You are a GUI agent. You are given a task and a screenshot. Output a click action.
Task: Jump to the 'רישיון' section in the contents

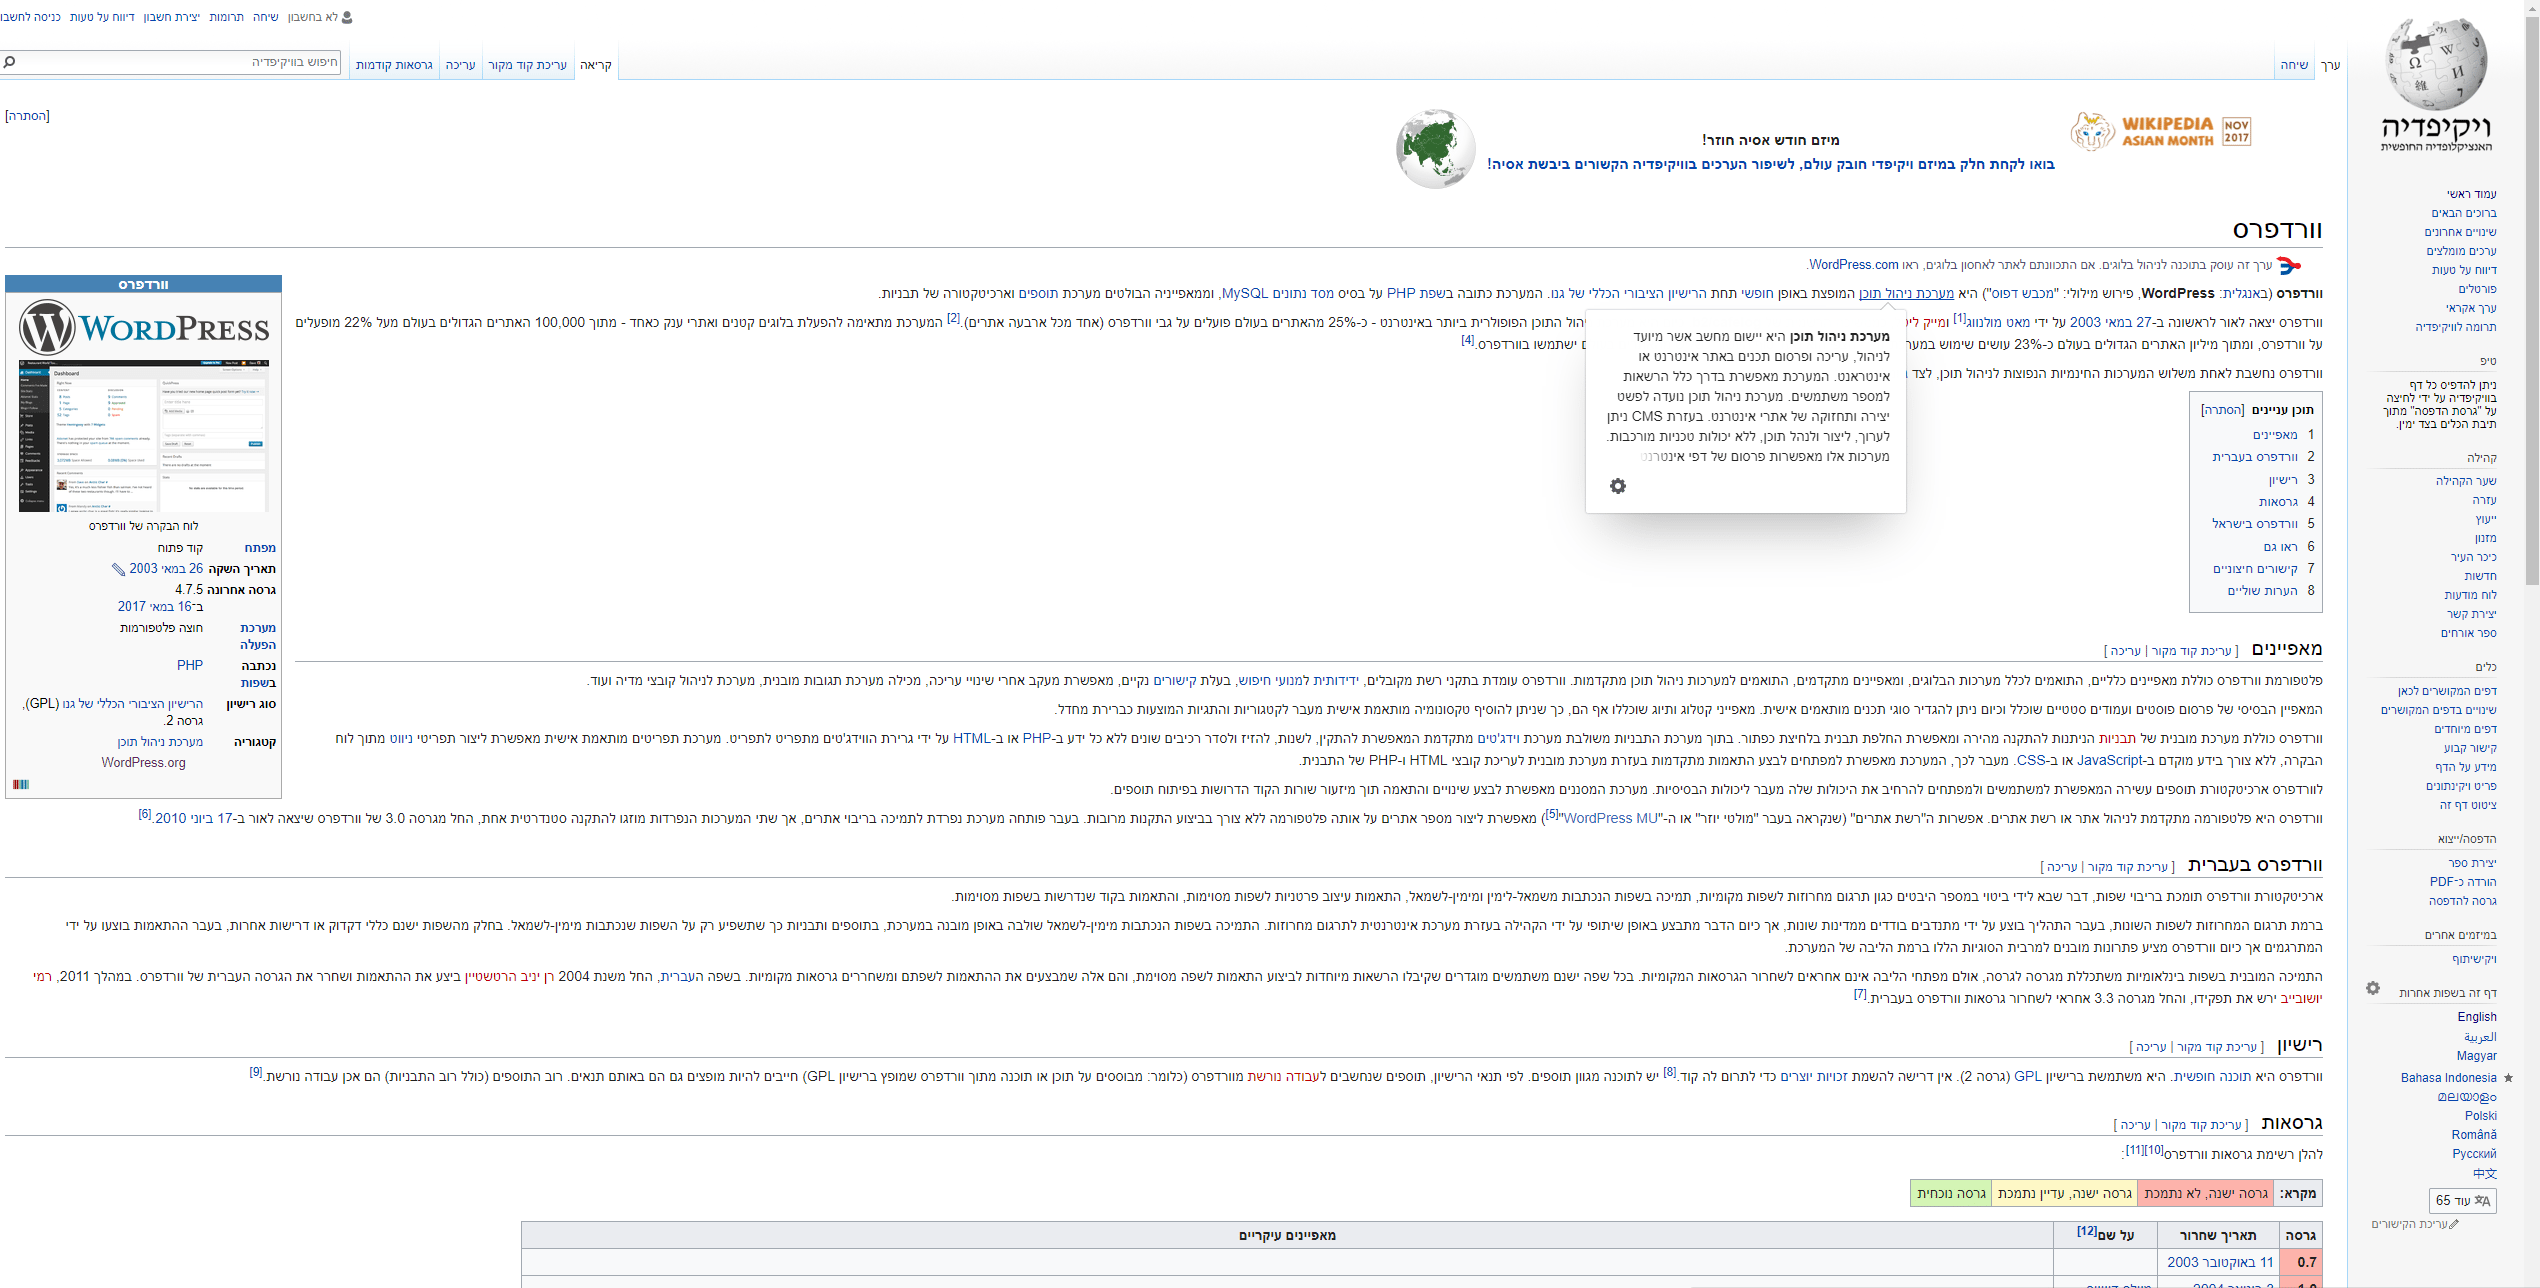2283,480
